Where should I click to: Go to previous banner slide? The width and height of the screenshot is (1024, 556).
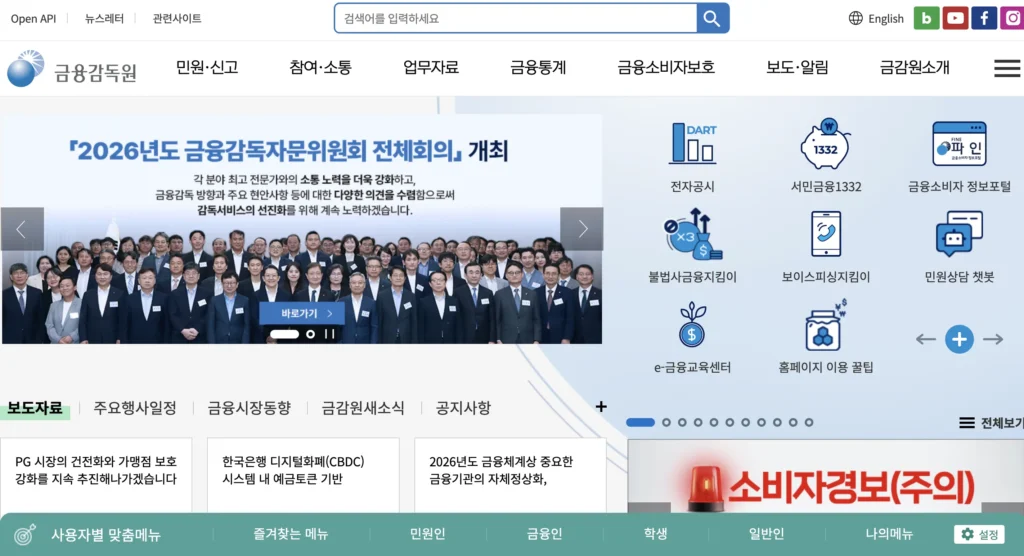click(22, 229)
